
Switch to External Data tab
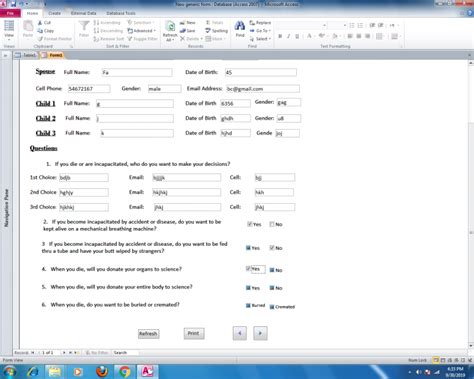coord(83,13)
